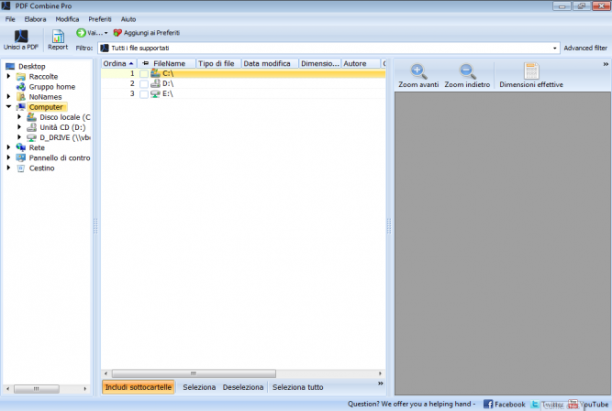Expand the Raccolte tree node

[9, 77]
